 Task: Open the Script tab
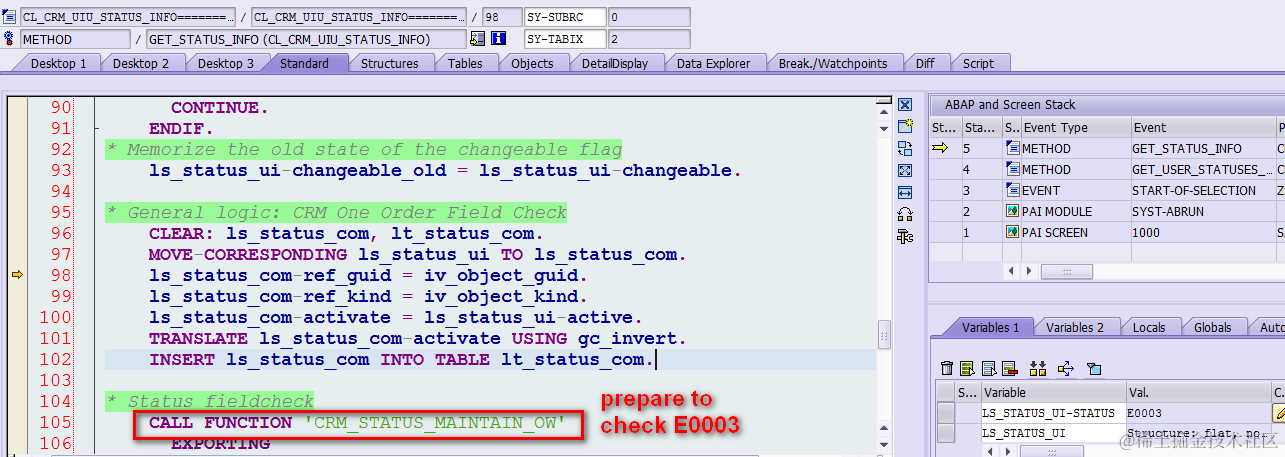click(x=978, y=63)
